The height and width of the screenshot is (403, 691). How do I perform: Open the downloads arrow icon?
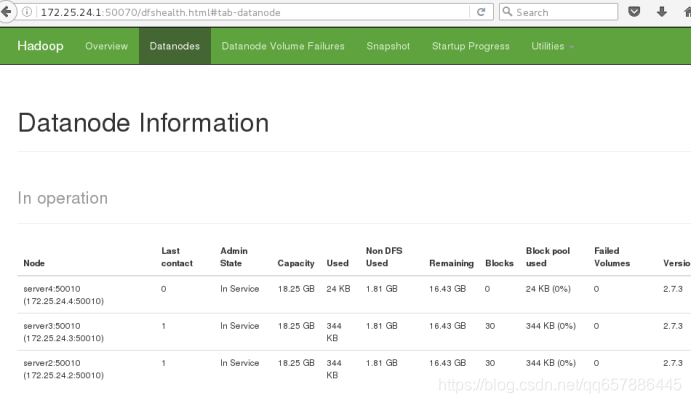tap(661, 12)
